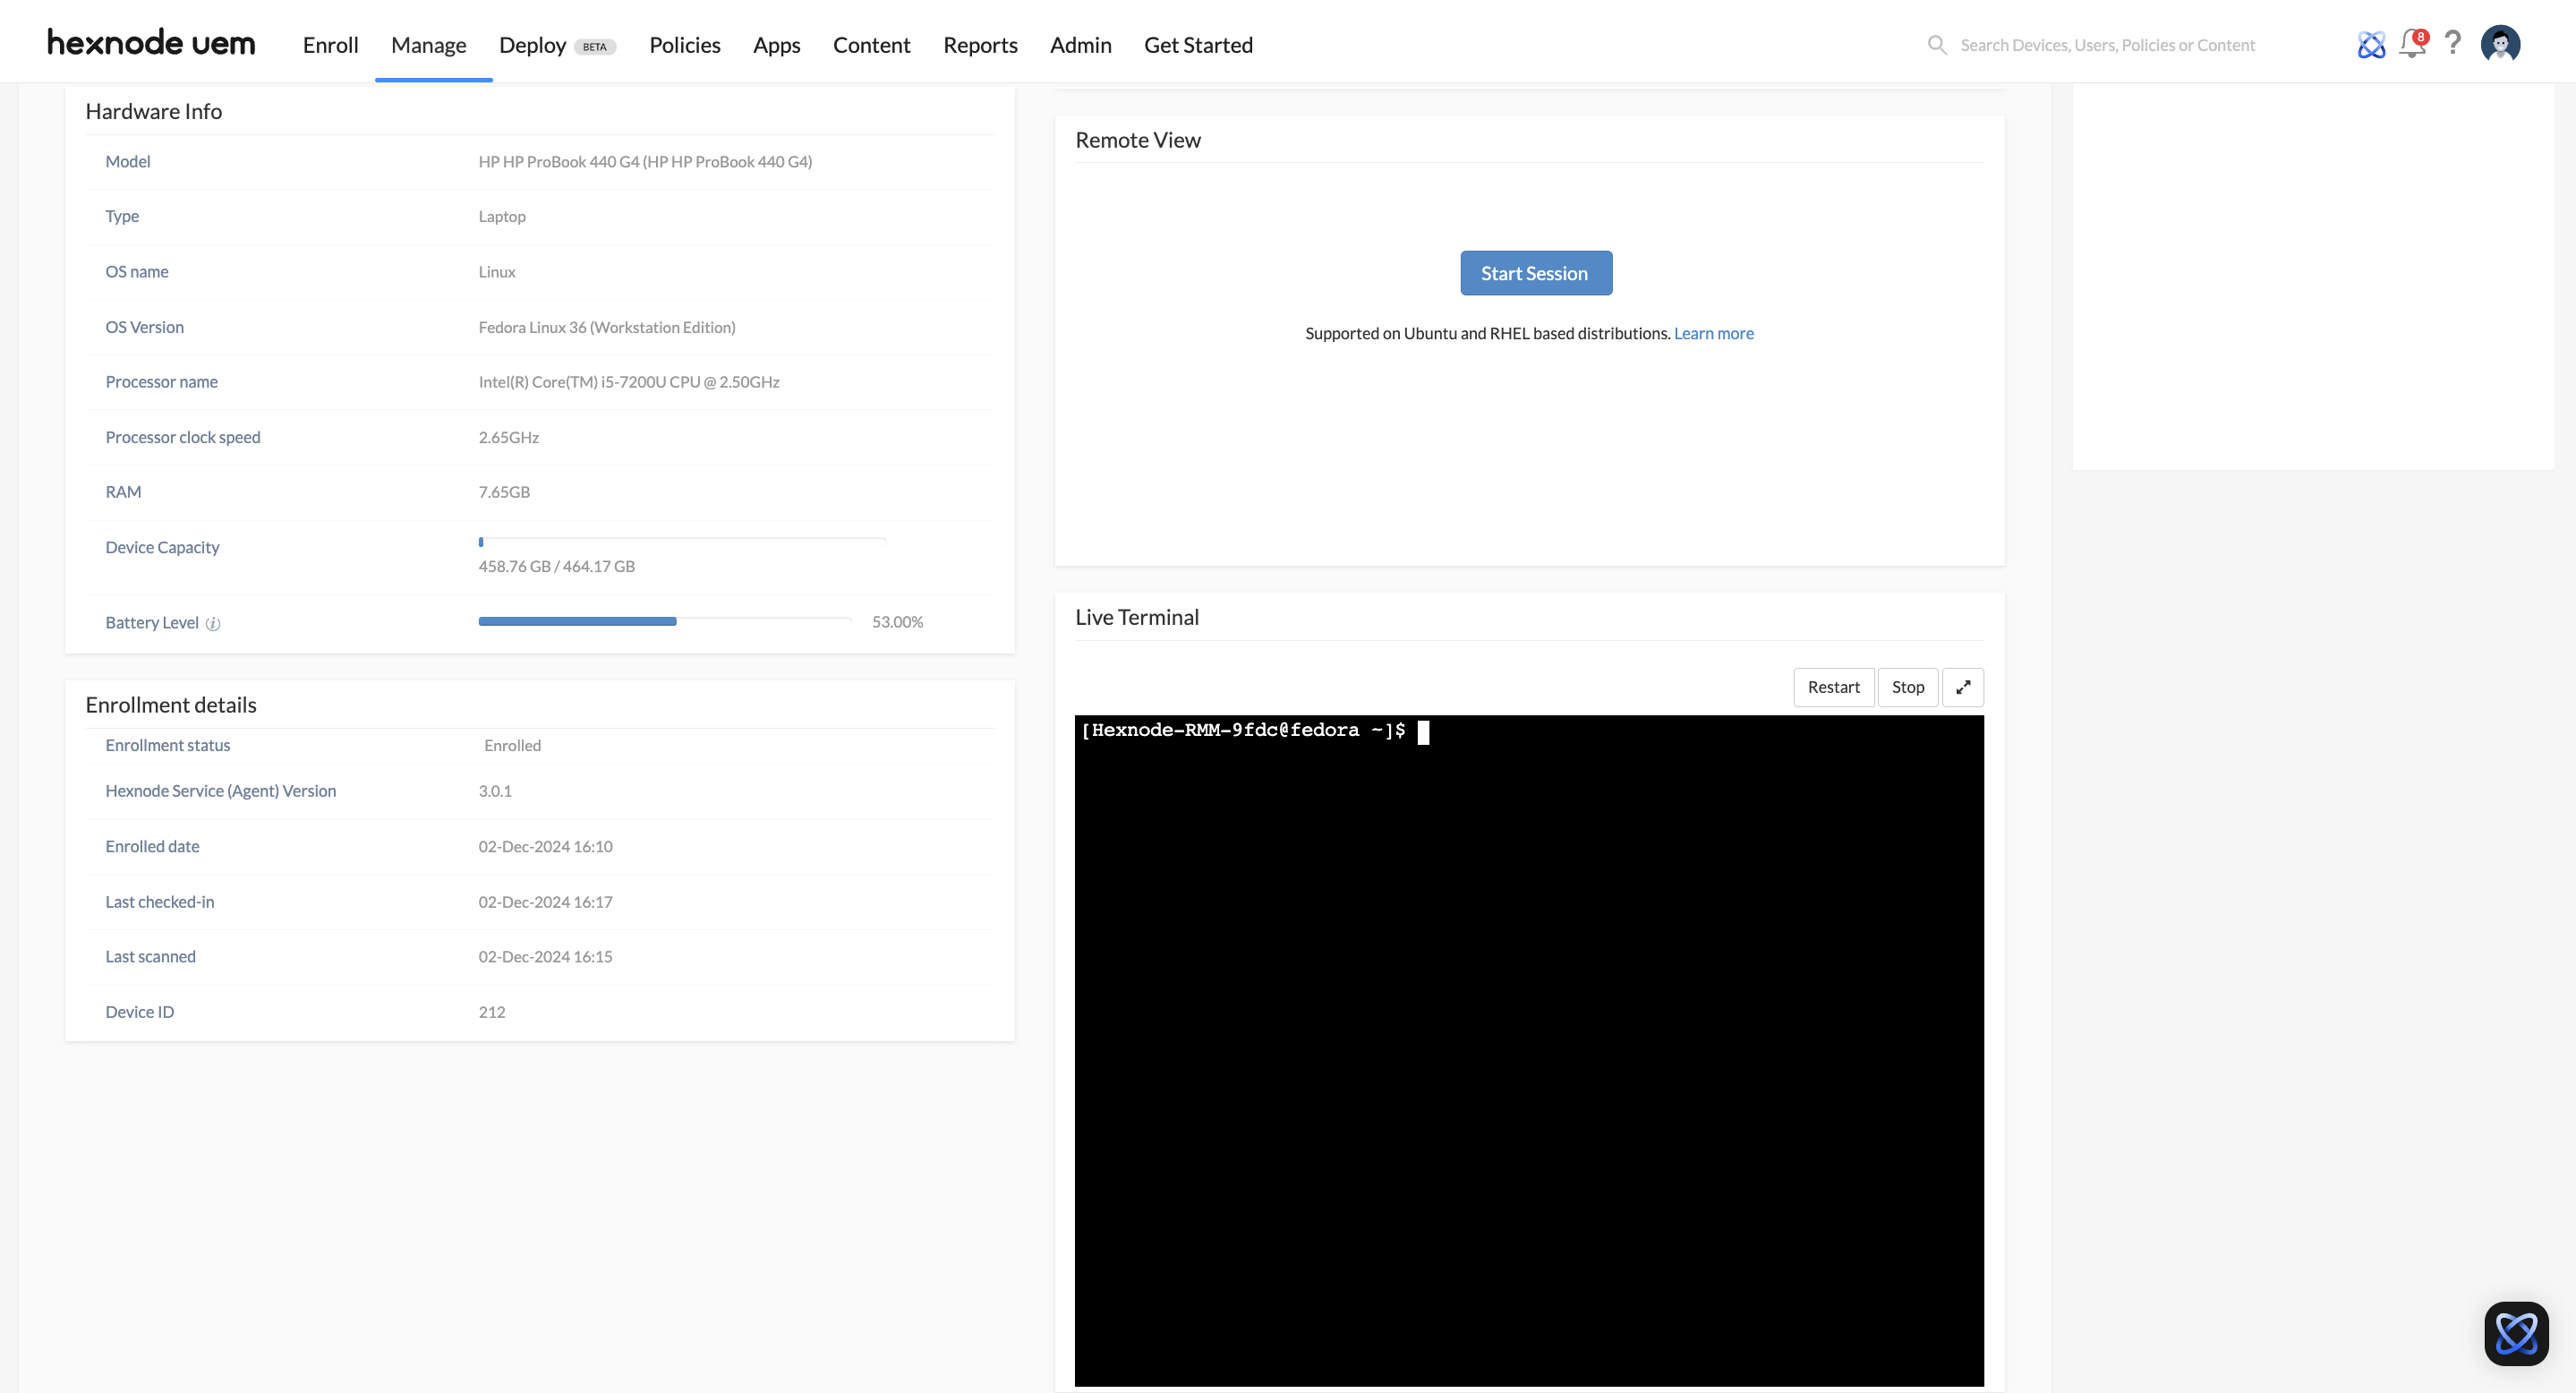Open the floating Hexnode chat assistant
Viewport: 2576px width, 1393px height.
coord(2516,1333)
